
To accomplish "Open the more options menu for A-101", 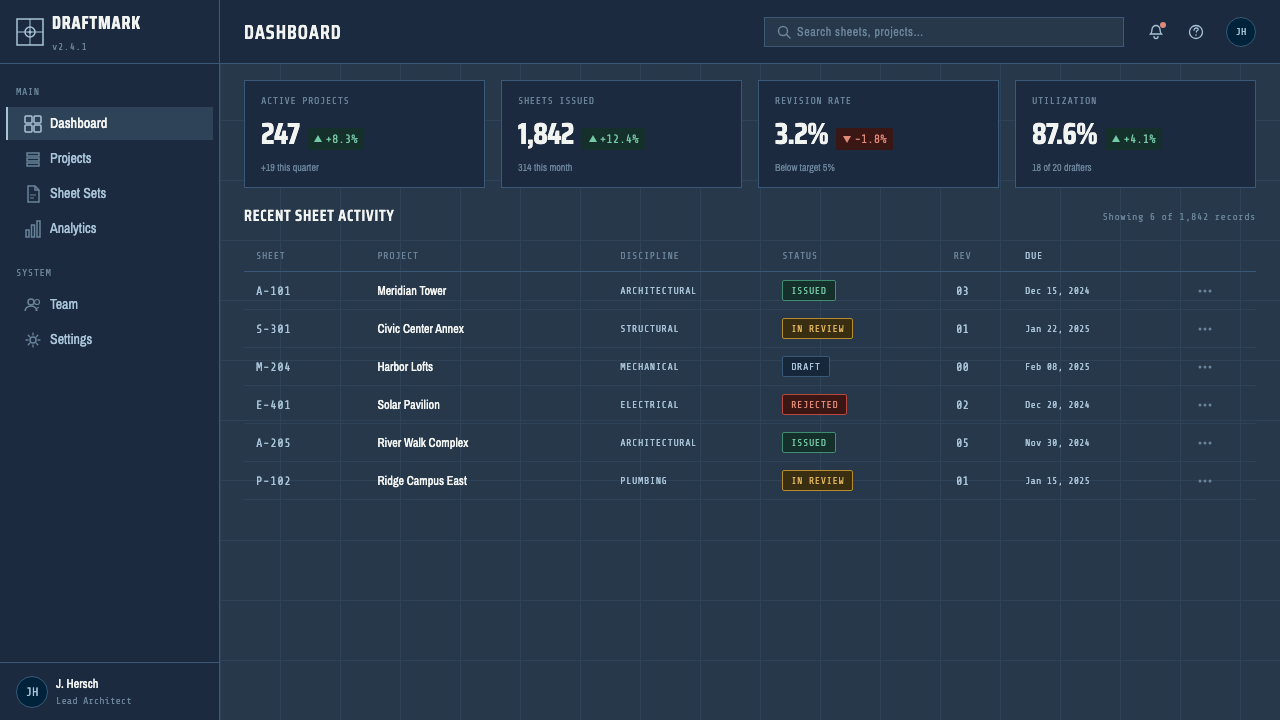I will [1205, 291].
